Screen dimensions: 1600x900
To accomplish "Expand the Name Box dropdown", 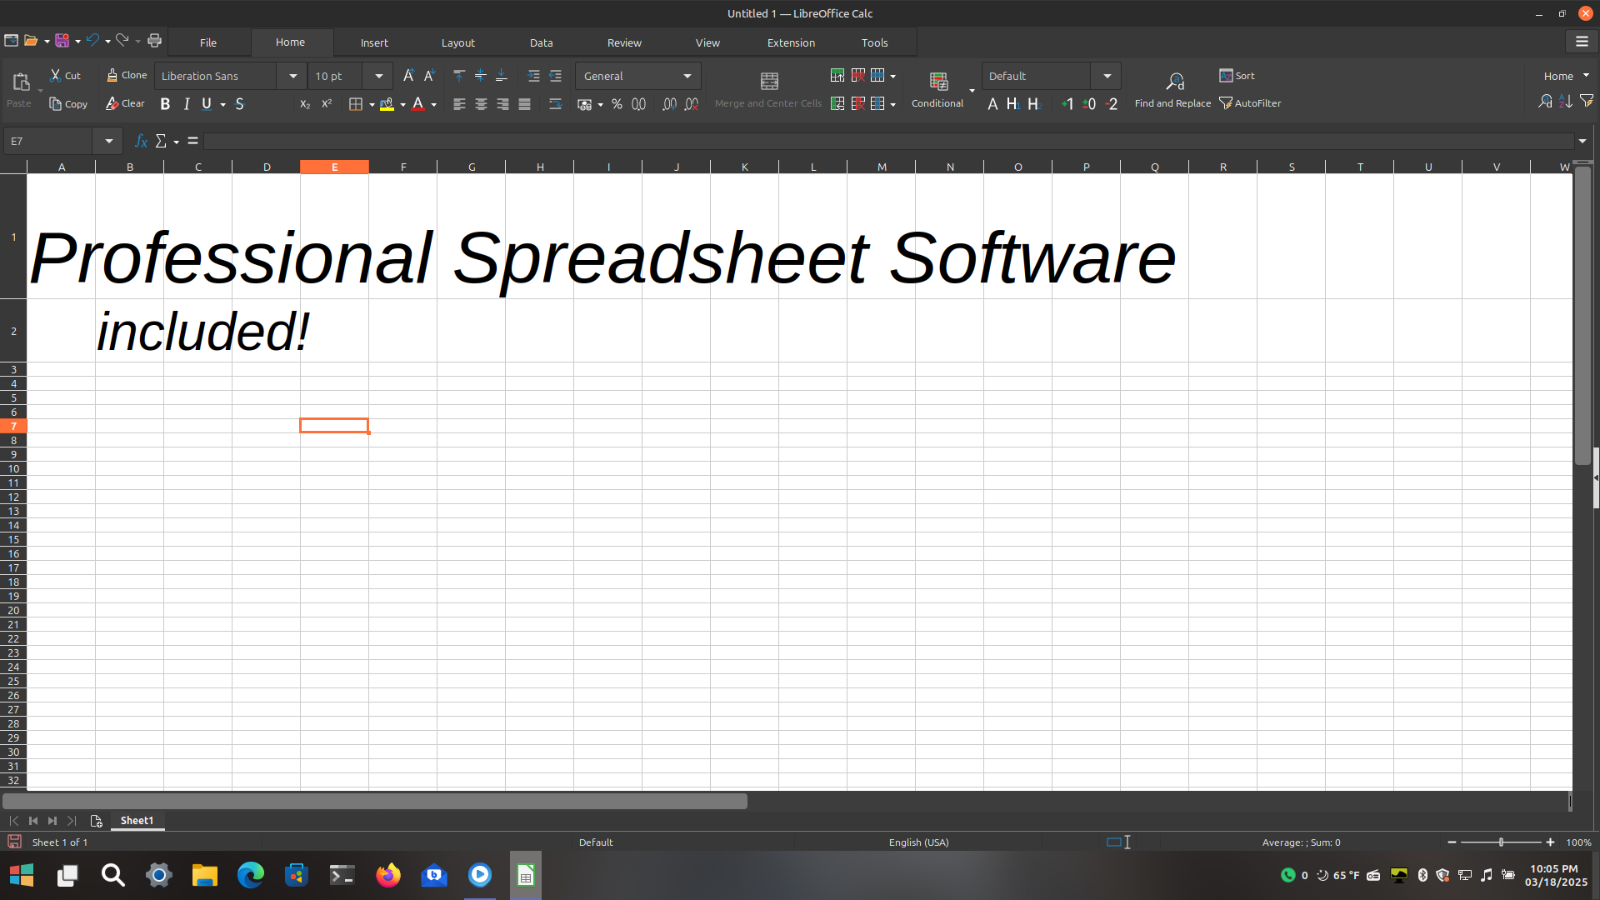I will (109, 141).
